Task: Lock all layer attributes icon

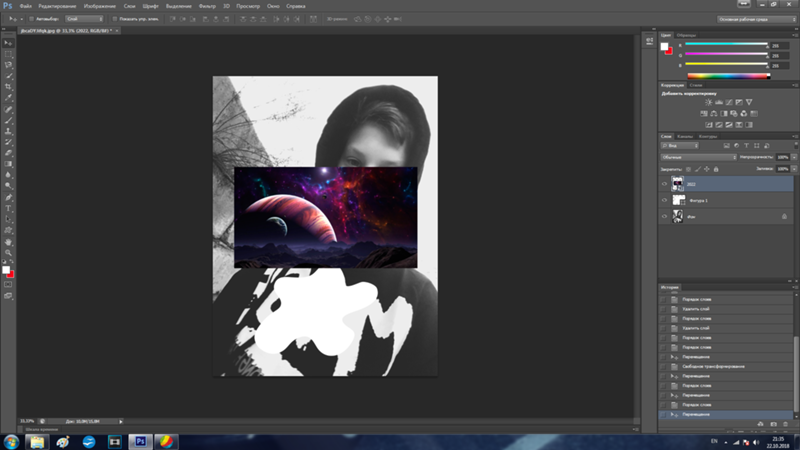Action: (x=716, y=169)
